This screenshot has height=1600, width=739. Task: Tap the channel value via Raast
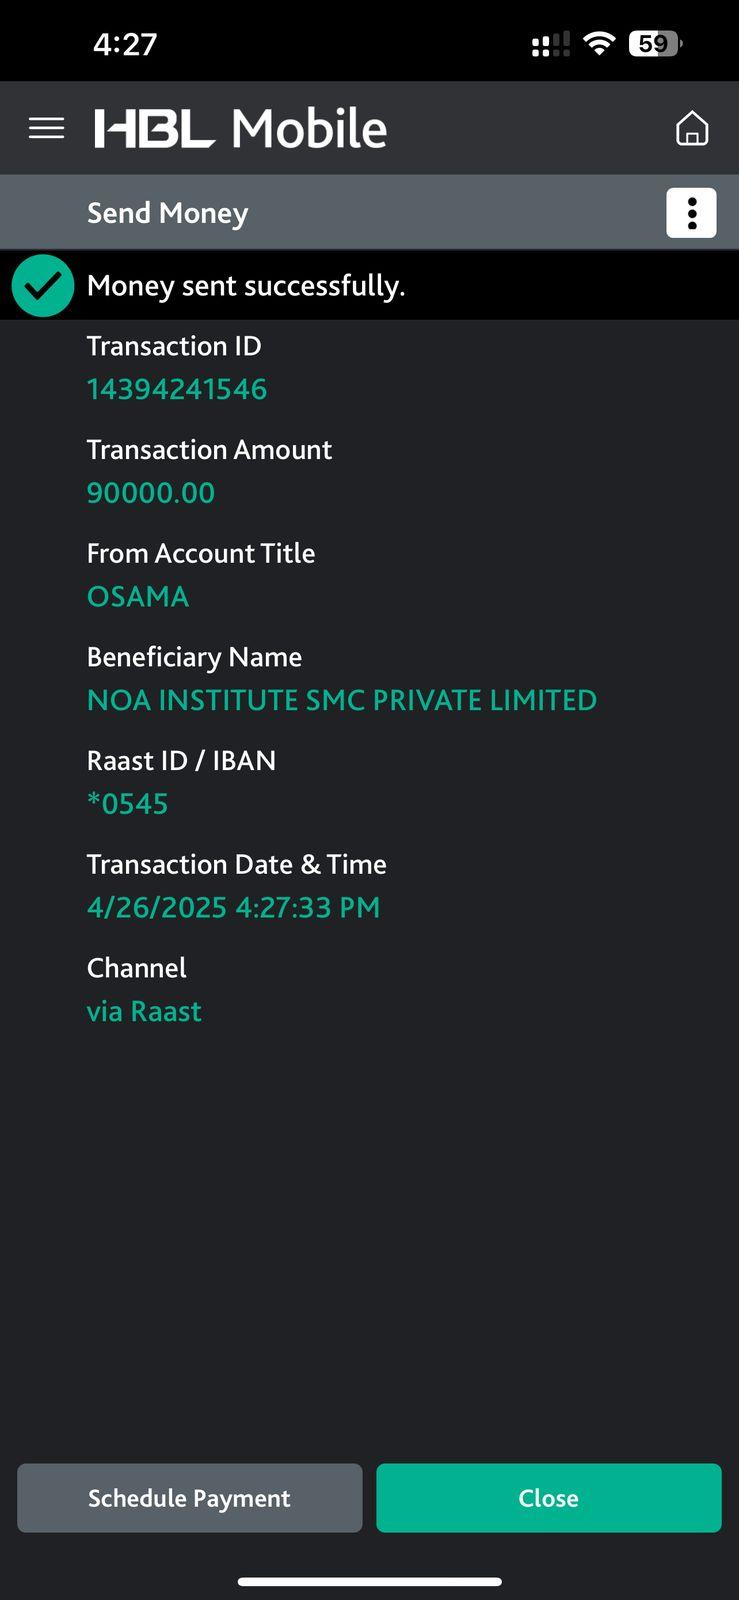click(144, 1012)
